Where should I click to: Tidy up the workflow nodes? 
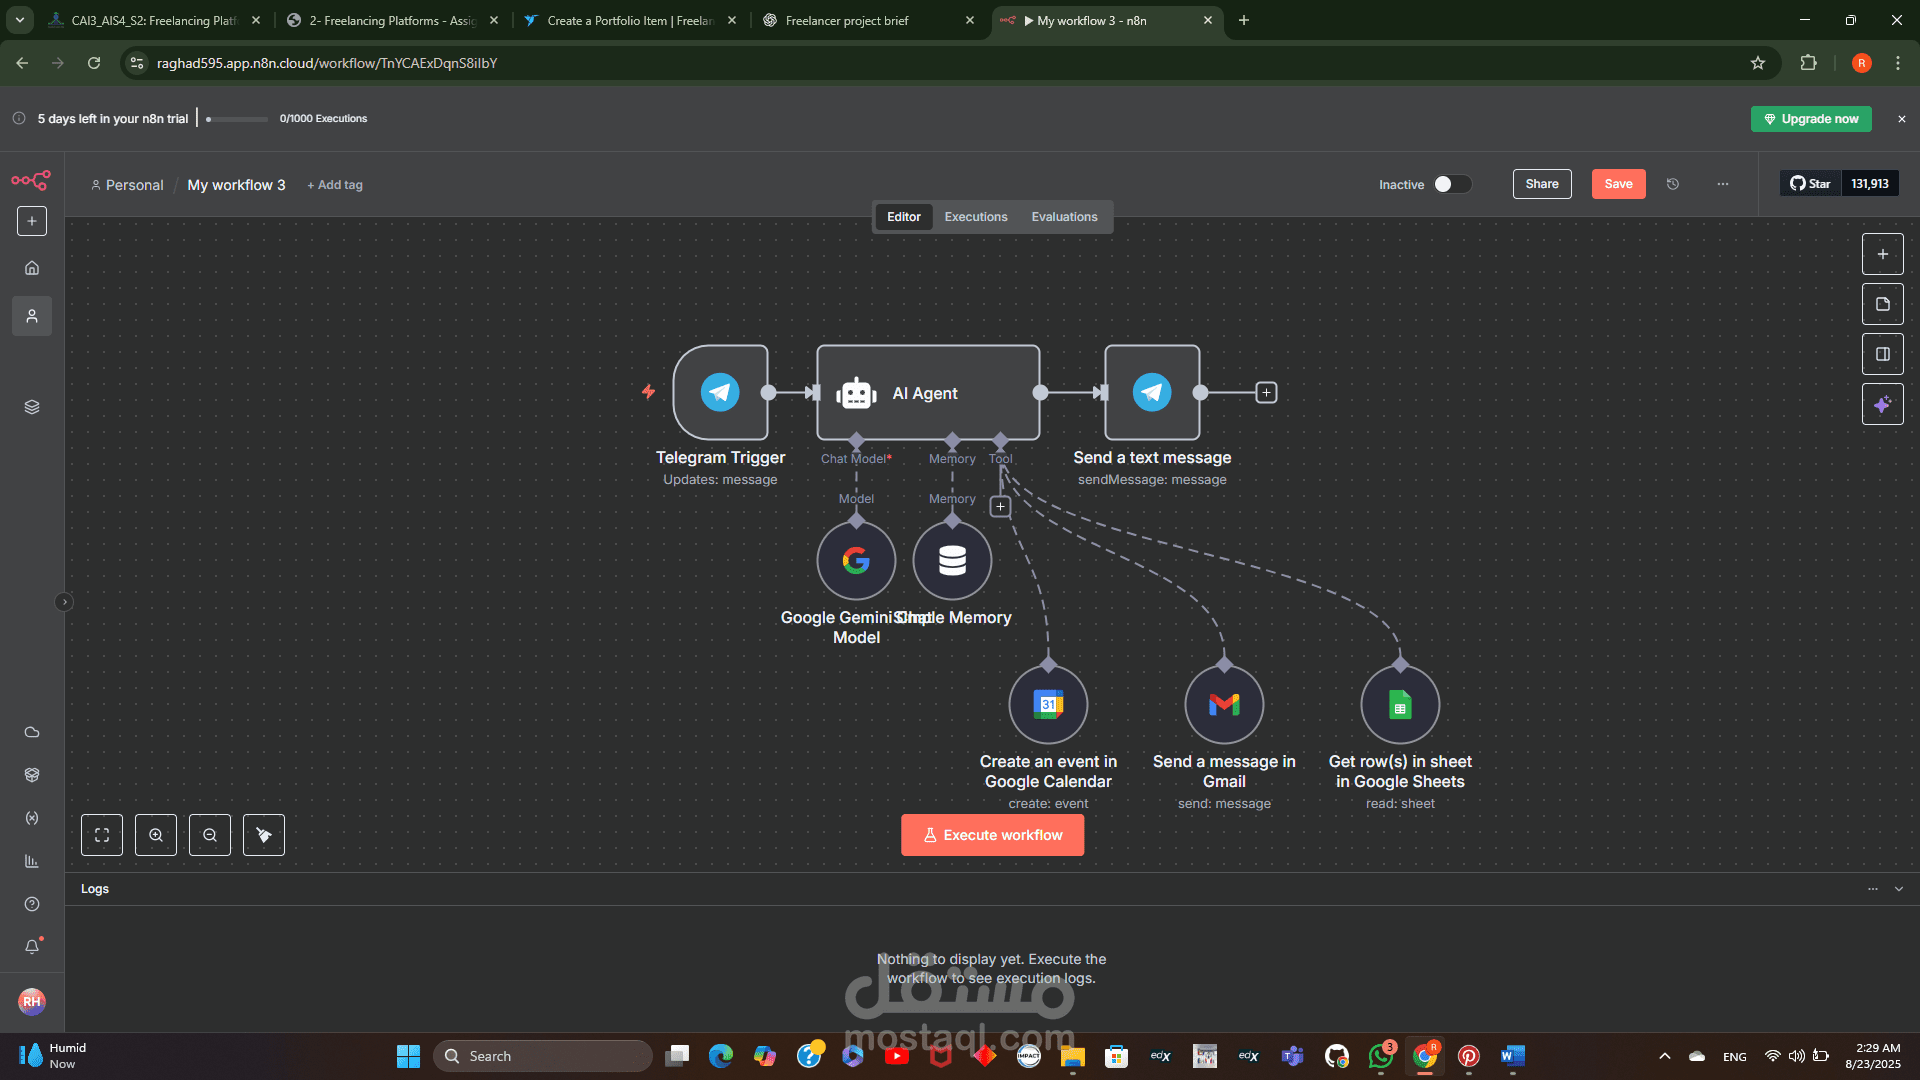264,835
